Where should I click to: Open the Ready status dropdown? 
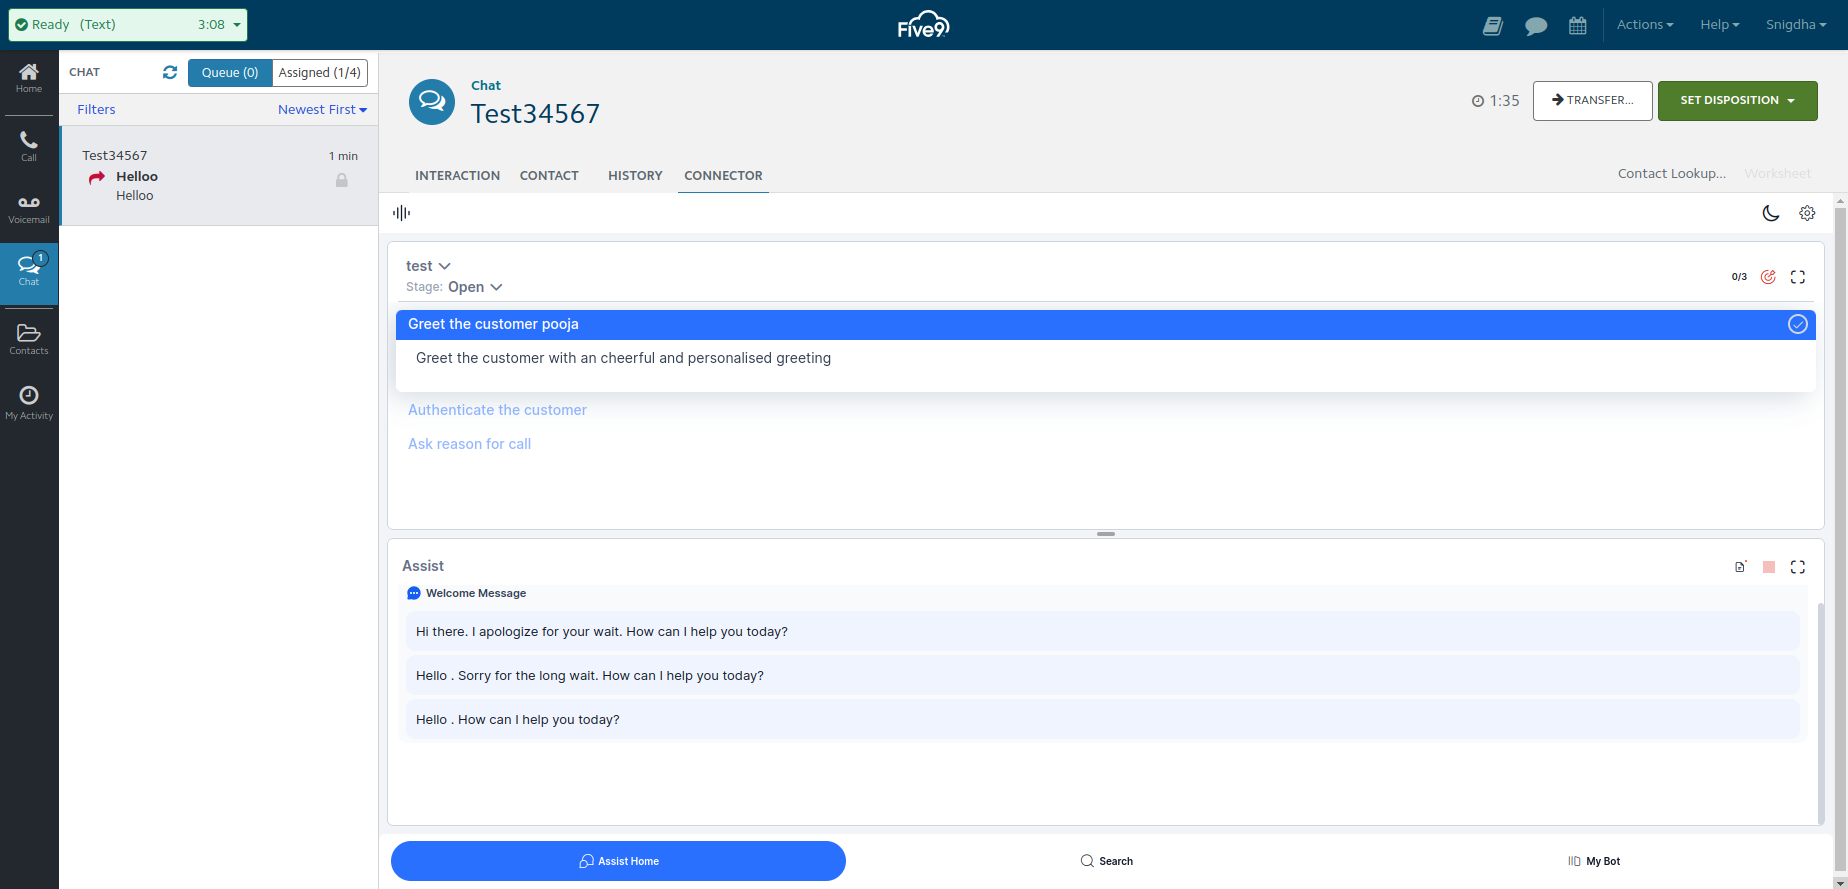[128, 25]
